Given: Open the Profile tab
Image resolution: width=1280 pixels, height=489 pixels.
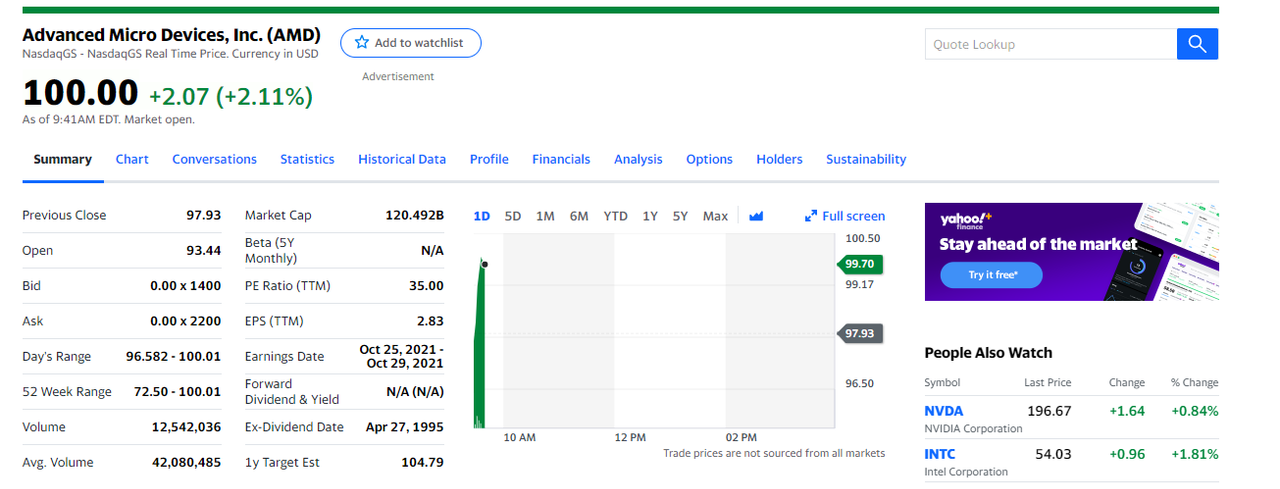Looking at the screenshot, I should pos(489,159).
